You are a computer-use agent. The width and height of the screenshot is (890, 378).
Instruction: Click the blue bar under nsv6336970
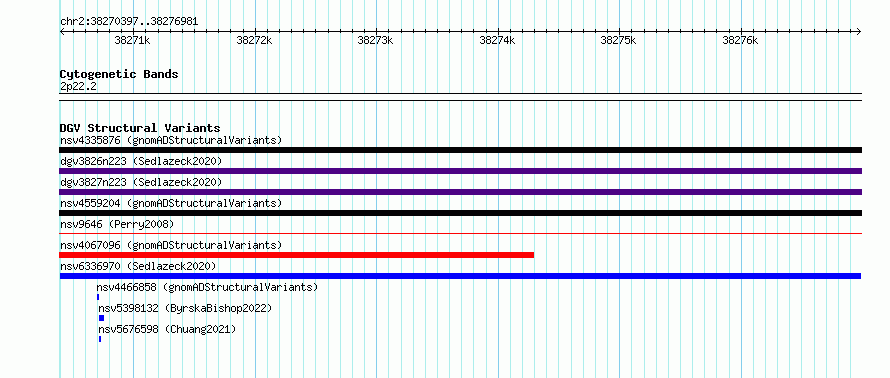point(460,276)
